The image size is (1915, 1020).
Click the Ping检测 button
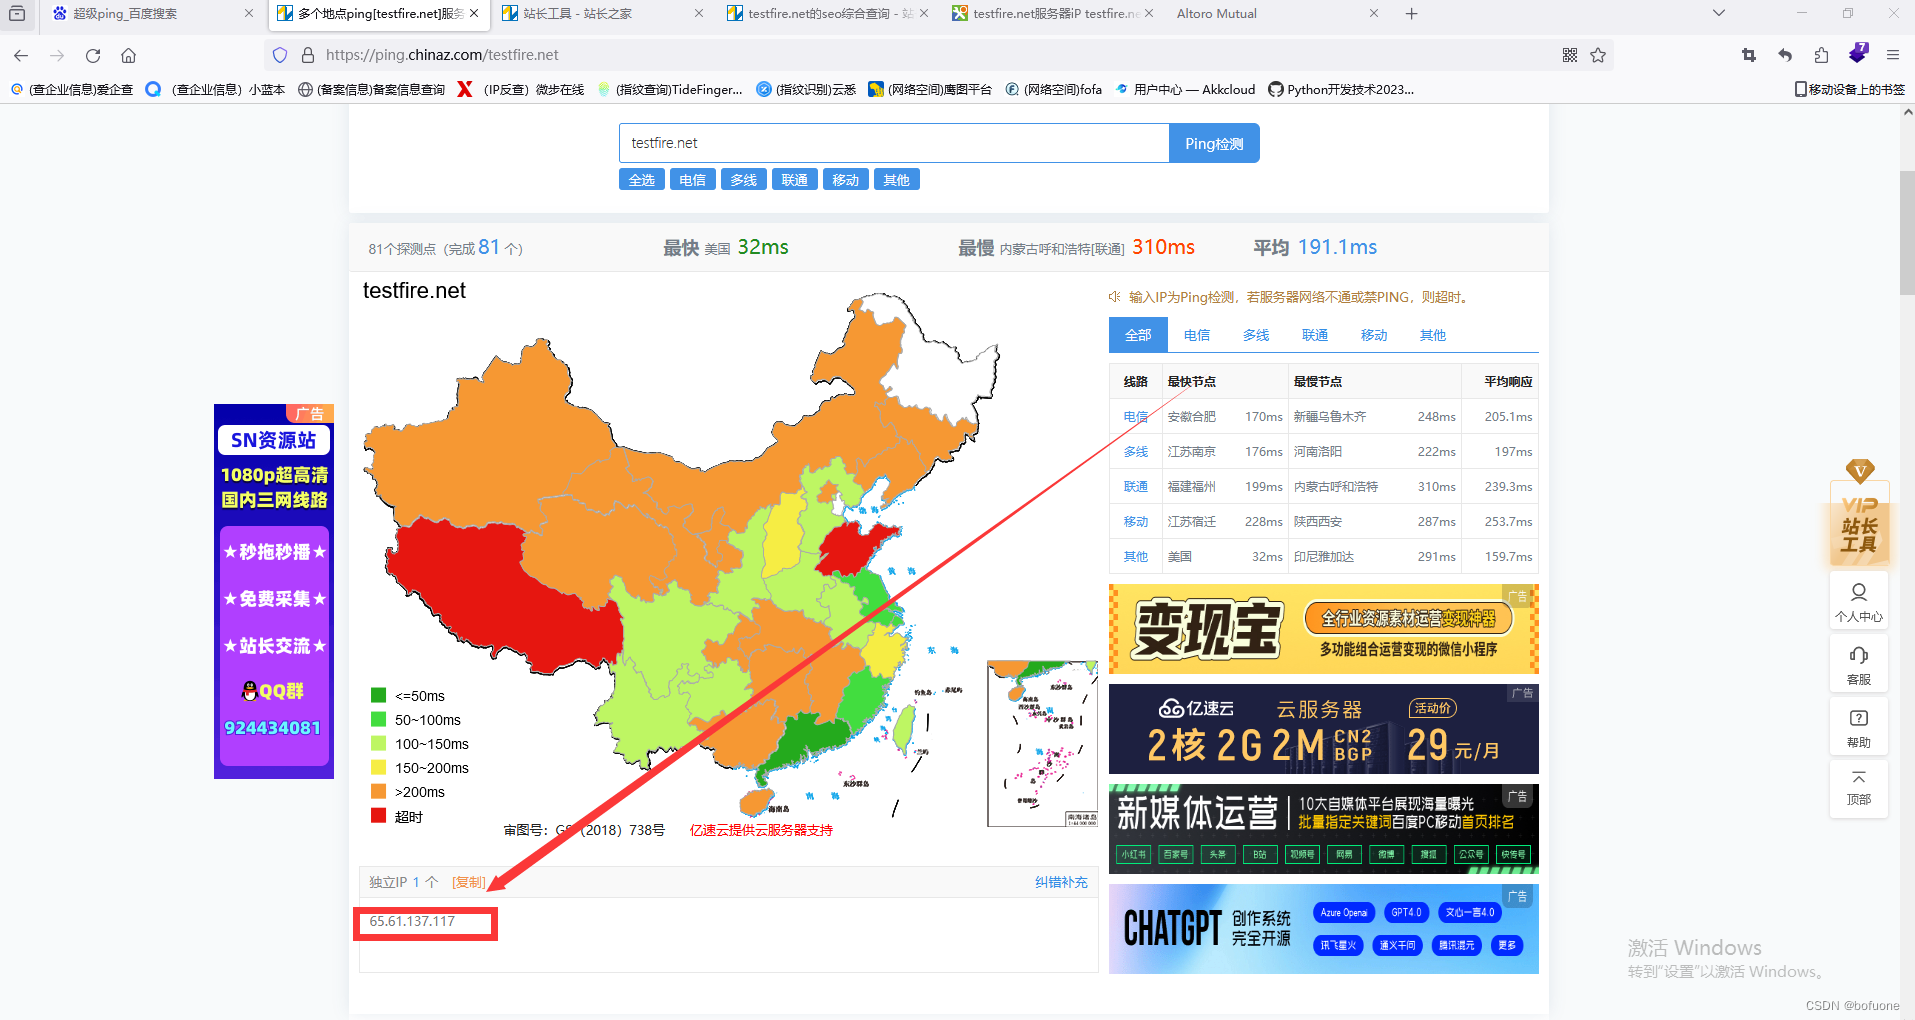pos(1214,143)
